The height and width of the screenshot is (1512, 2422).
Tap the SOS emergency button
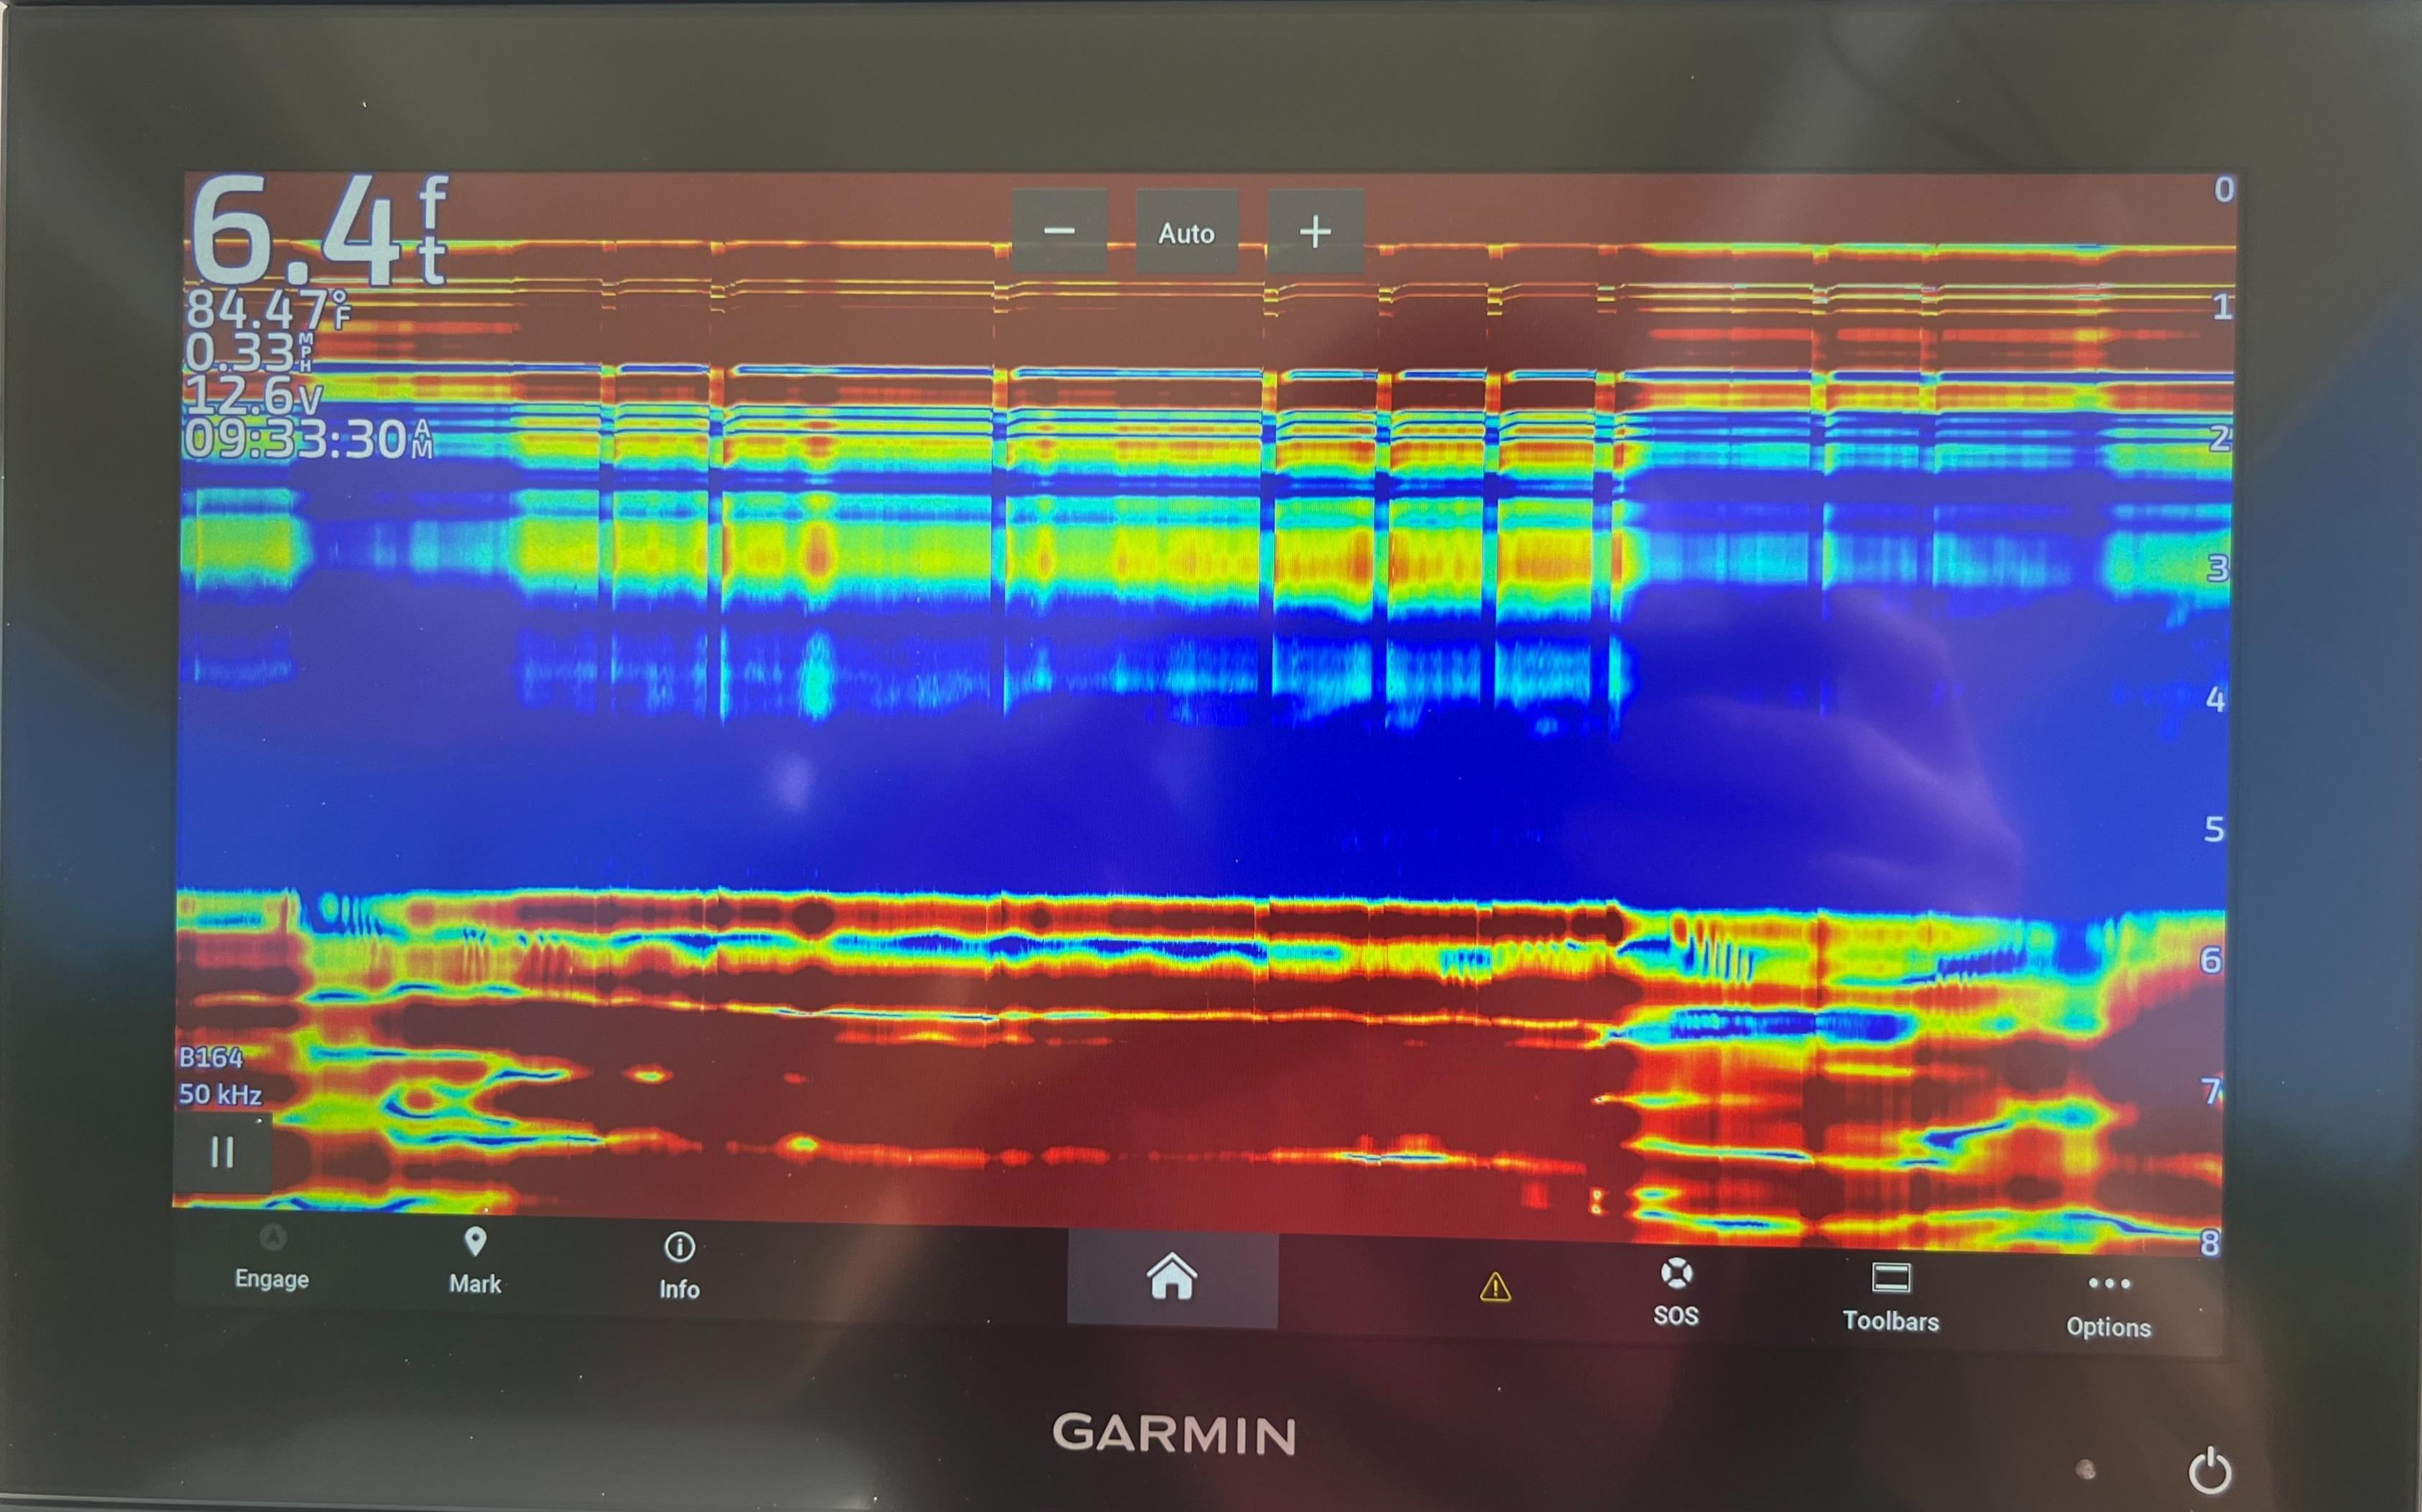pos(1676,1293)
